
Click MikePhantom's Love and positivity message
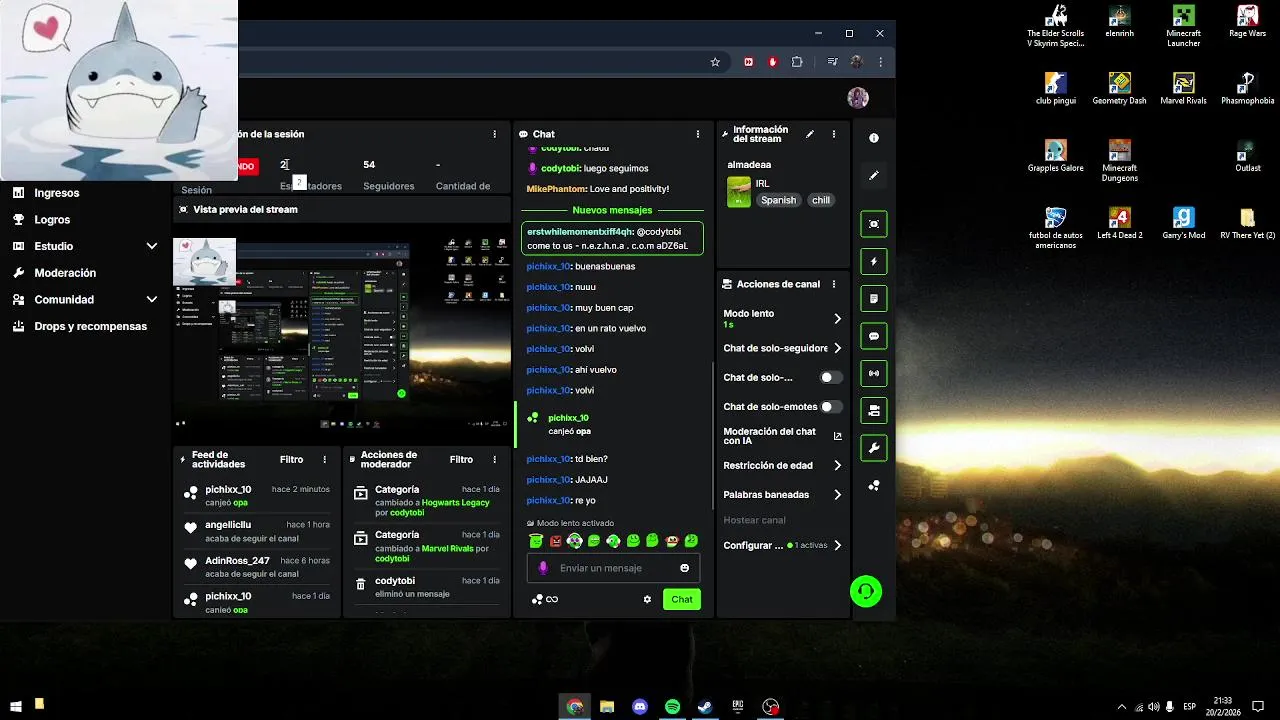(x=598, y=189)
